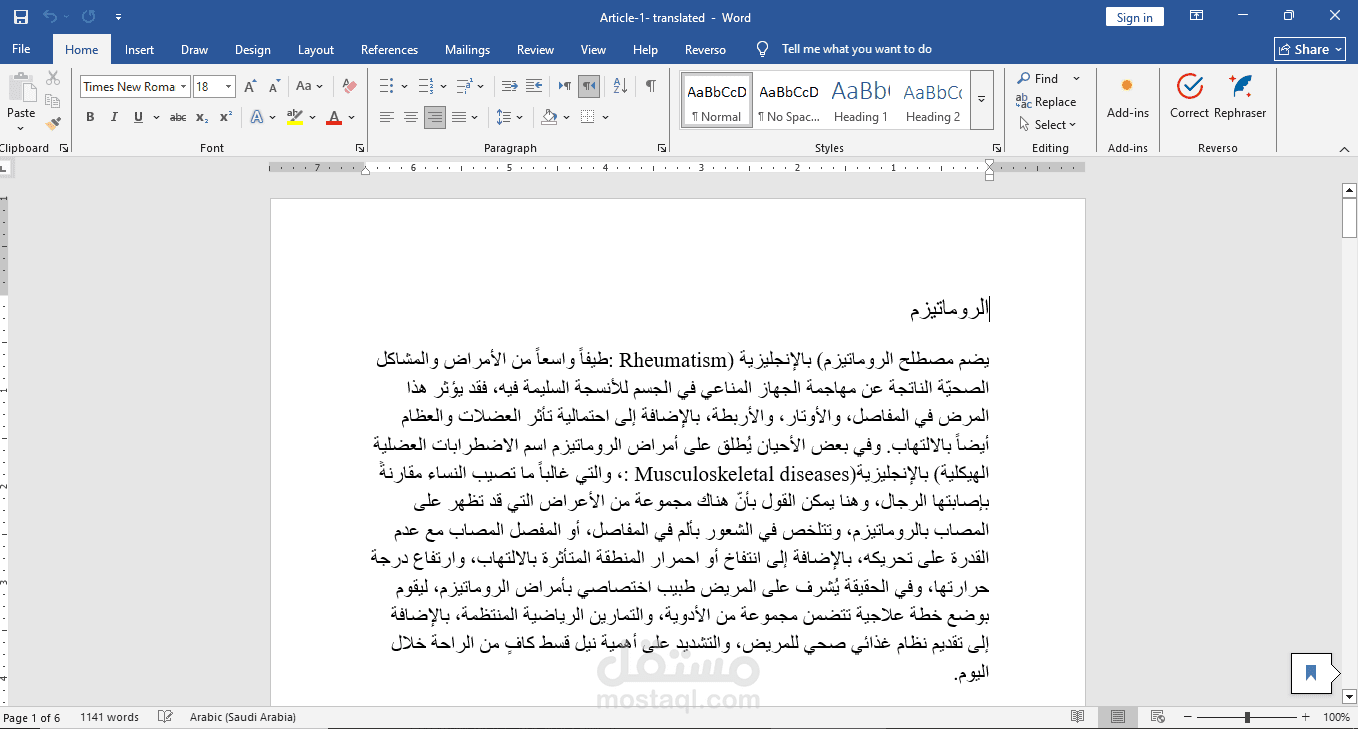
Task: Click the Sign in button
Action: (1134, 17)
